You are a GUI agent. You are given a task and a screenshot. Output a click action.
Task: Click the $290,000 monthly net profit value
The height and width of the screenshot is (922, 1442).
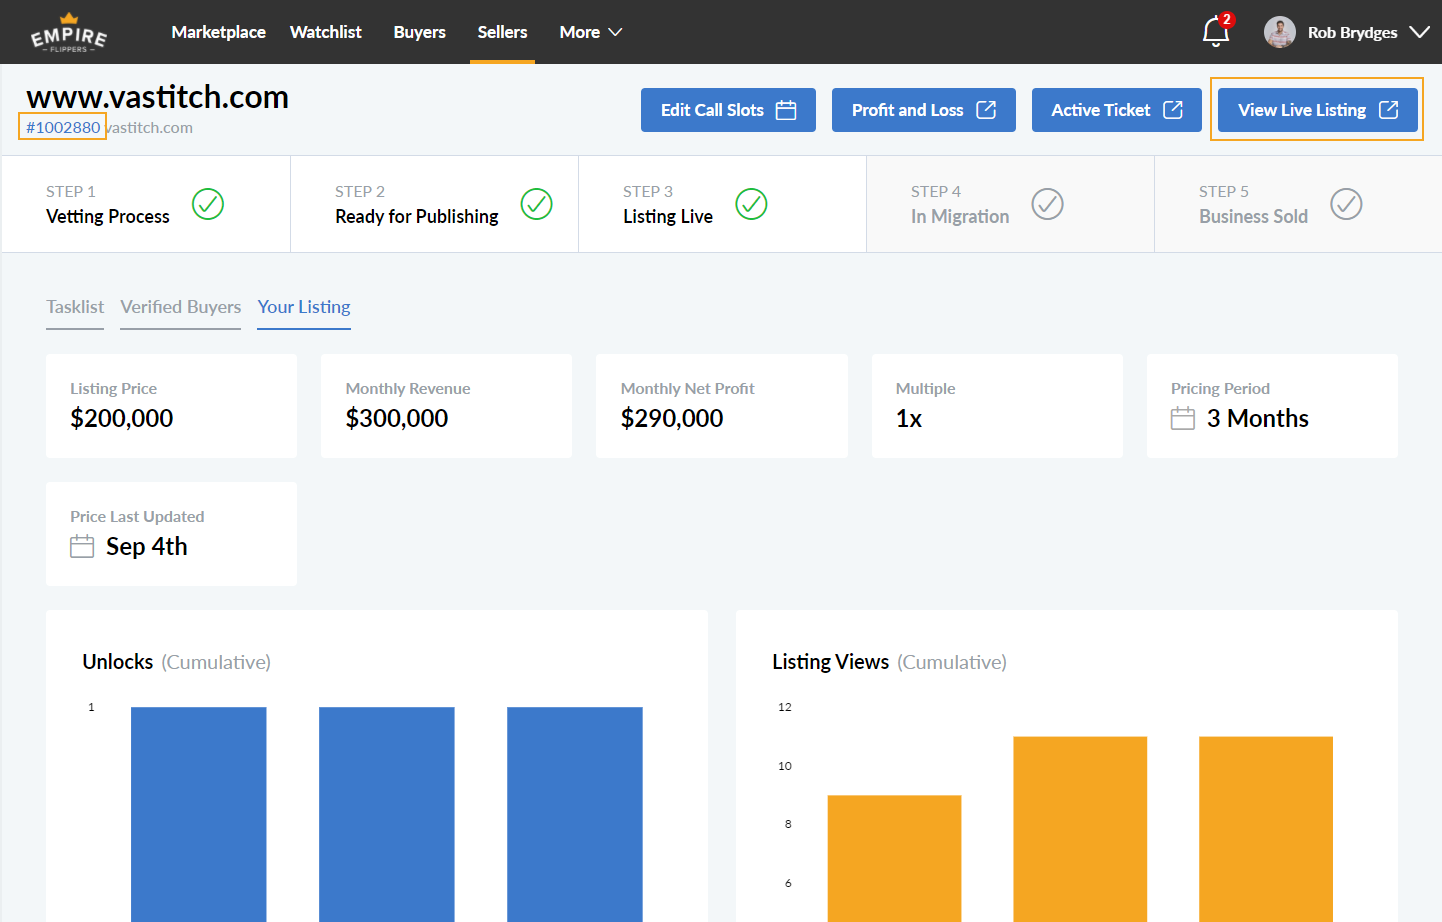[x=672, y=418]
